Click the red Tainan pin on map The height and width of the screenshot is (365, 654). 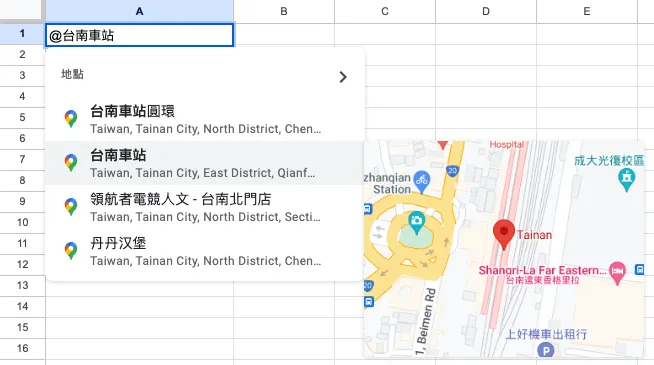pyautogui.click(x=503, y=234)
